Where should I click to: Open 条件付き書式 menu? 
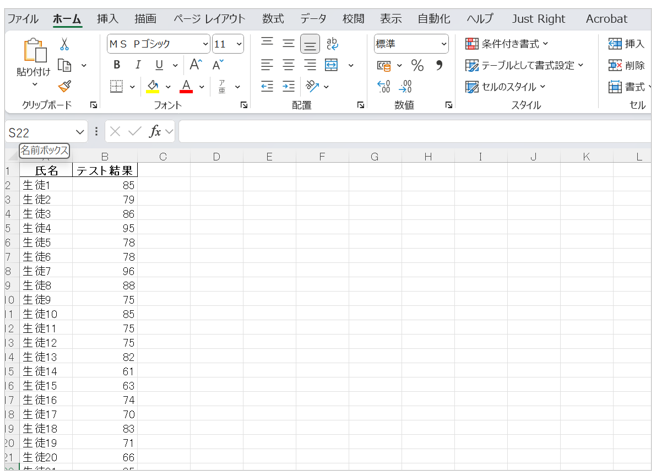tap(507, 44)
